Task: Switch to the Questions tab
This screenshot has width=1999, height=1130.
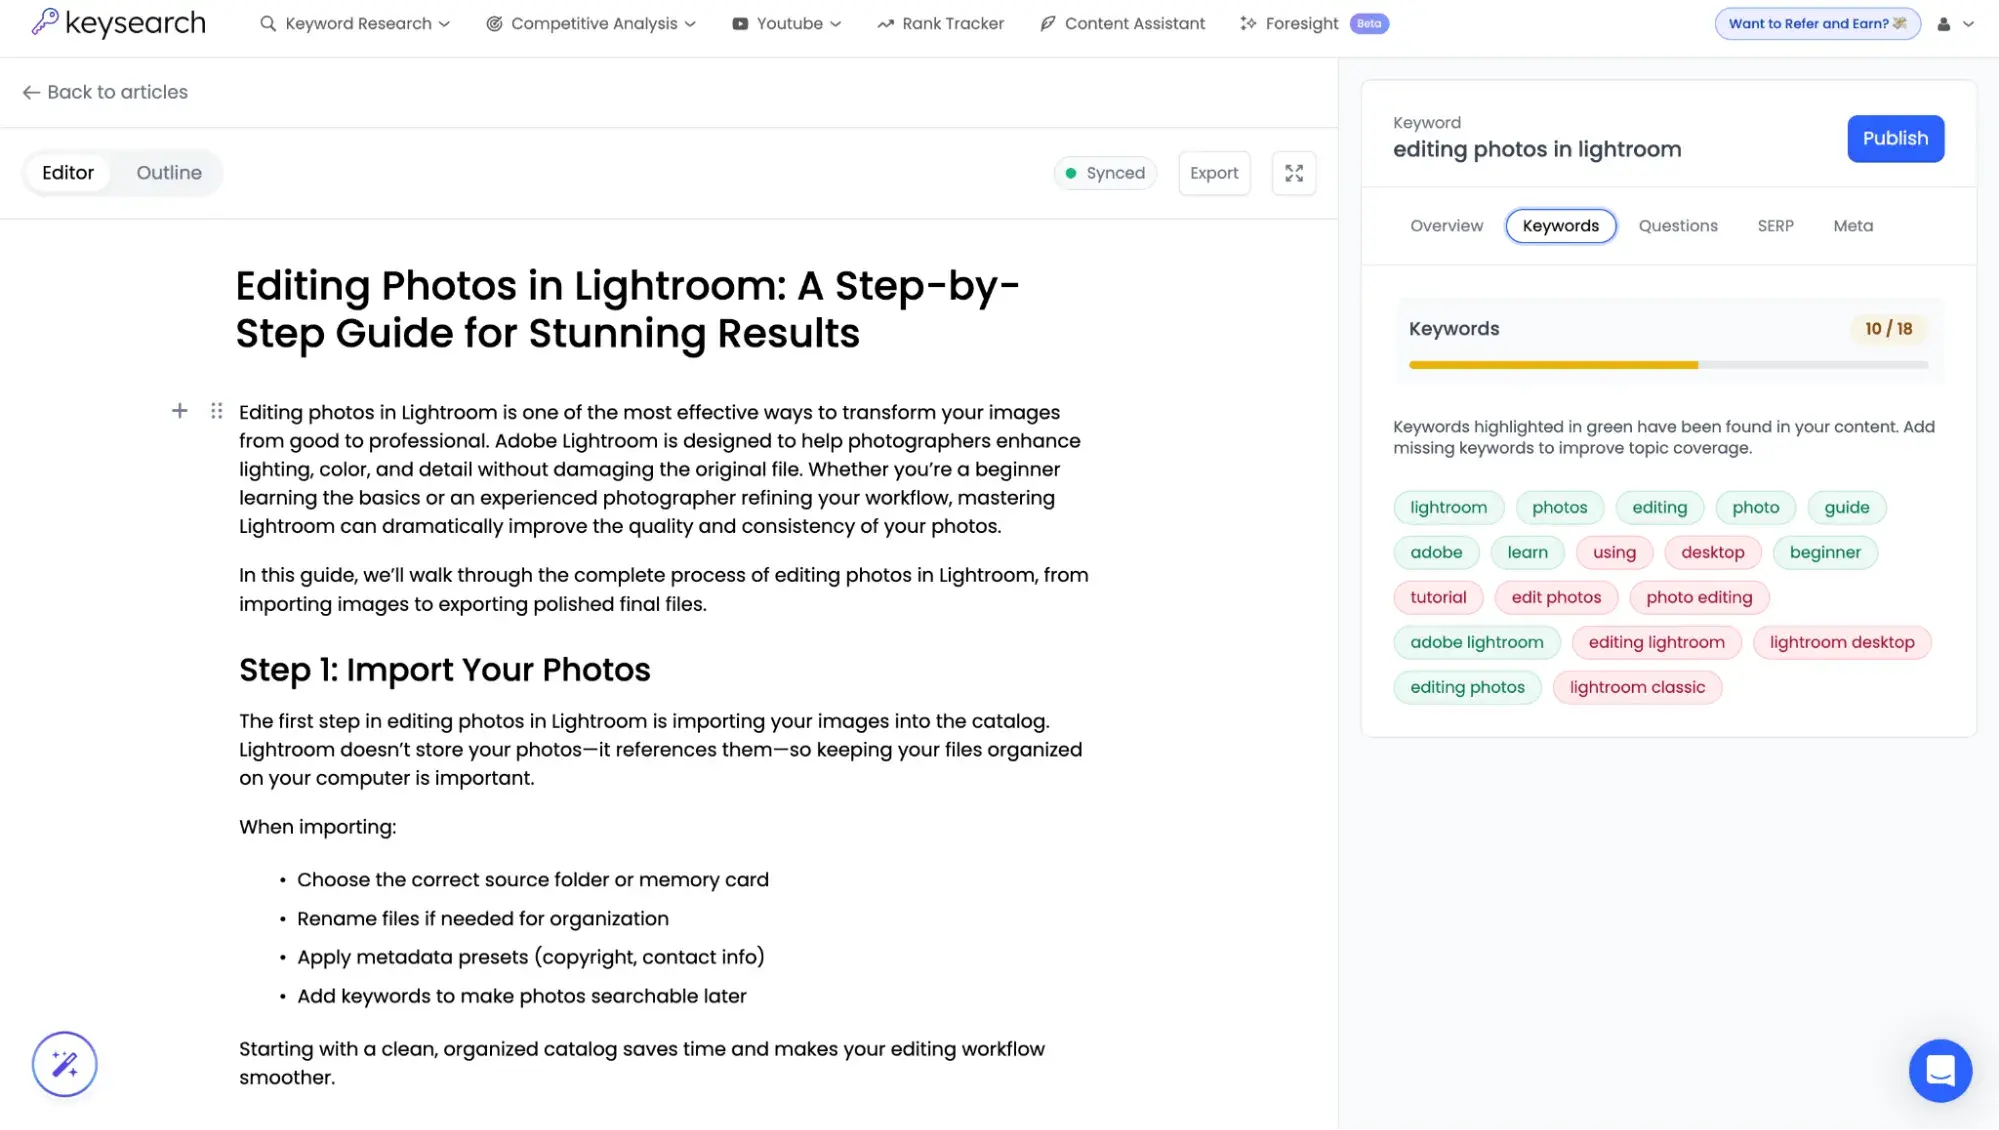Action: [1677, 225]
